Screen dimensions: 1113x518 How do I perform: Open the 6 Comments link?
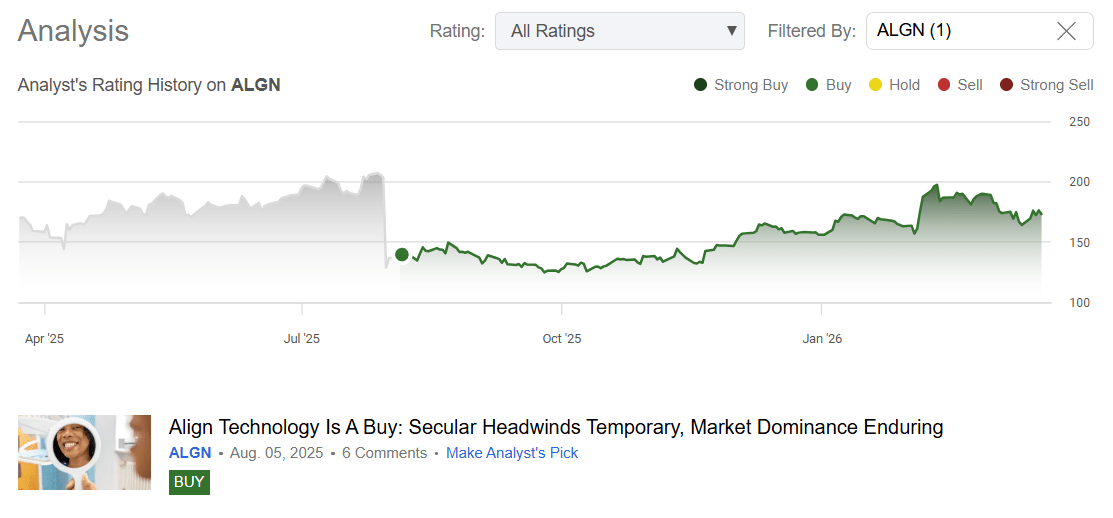pyautogui.click(x=385, y=453)
